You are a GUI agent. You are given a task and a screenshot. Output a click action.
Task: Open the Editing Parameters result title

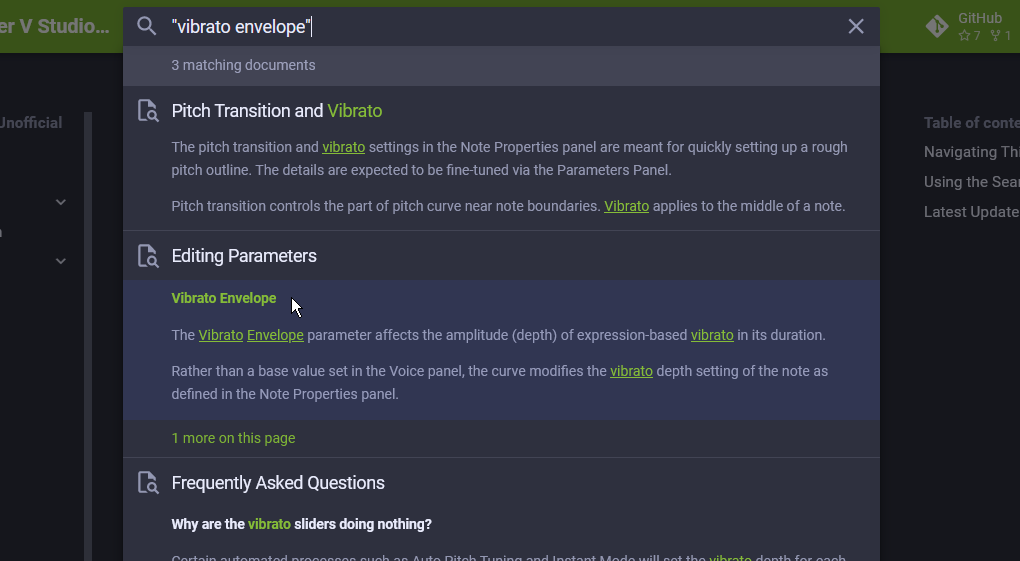pyautogui.click(x=244, y=256)
